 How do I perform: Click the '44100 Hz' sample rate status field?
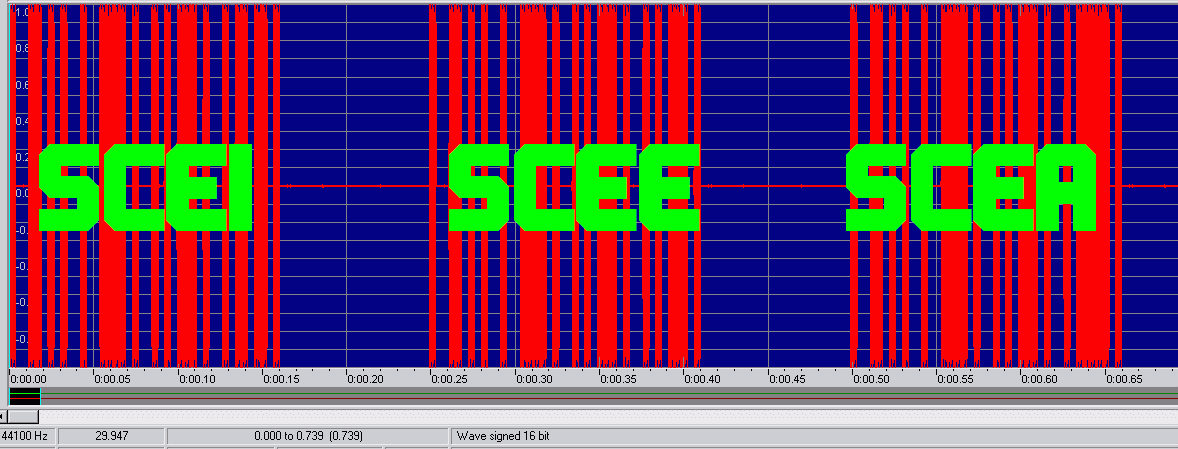(27, 435)
